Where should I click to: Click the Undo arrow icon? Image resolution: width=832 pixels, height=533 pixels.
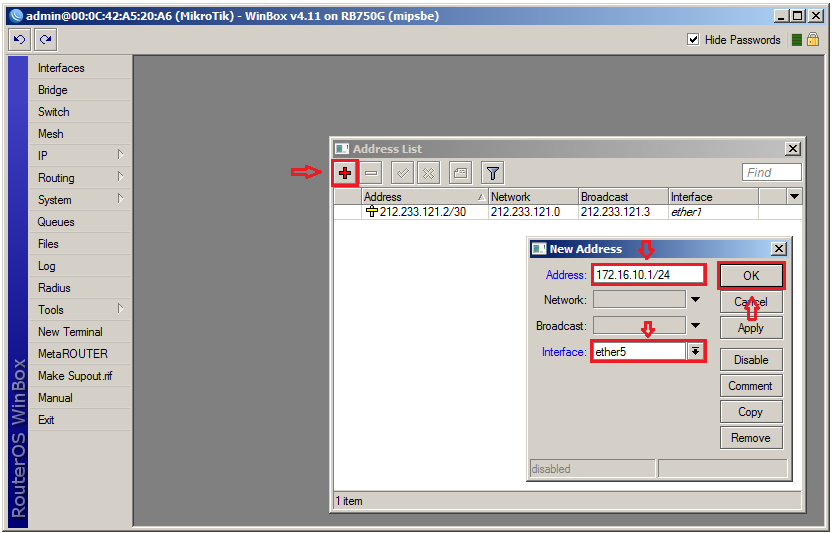(19, 39)
